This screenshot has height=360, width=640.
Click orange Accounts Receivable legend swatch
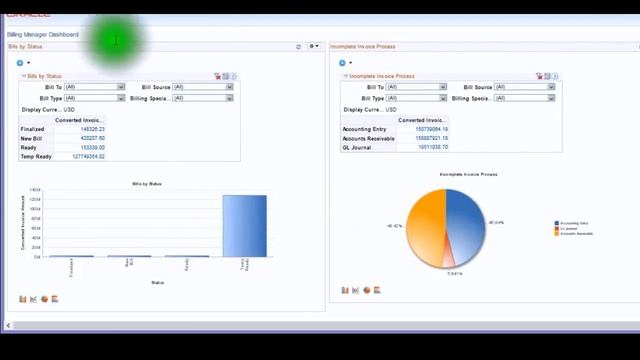(x=556, y=233)
